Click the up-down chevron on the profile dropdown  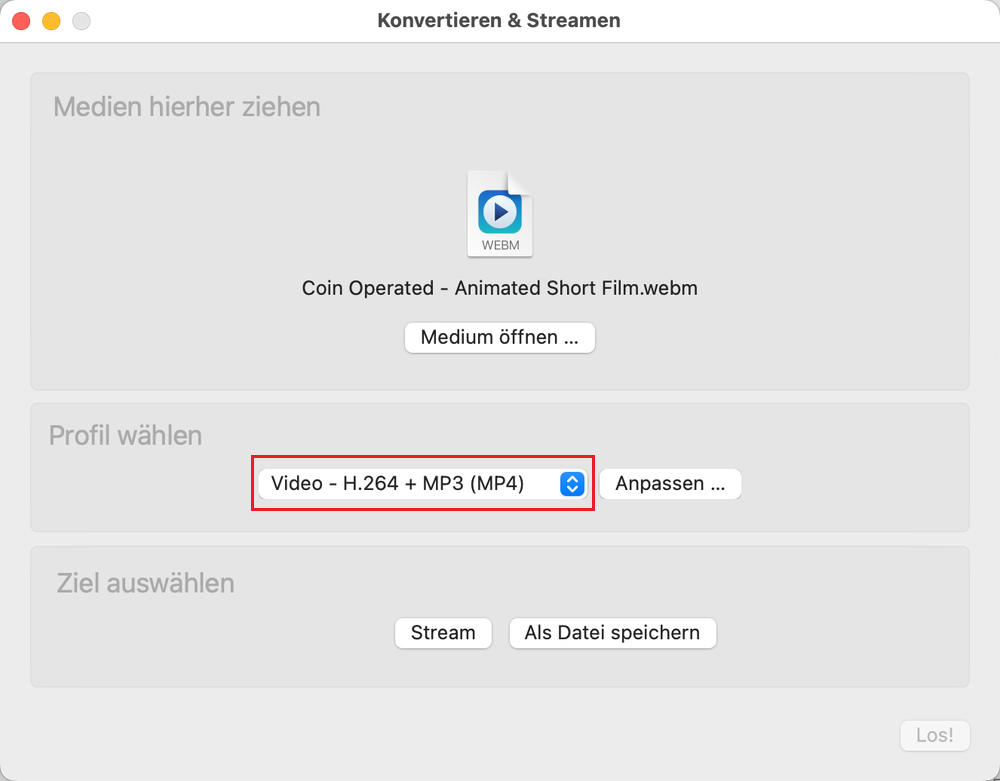[x=572, y=483]
